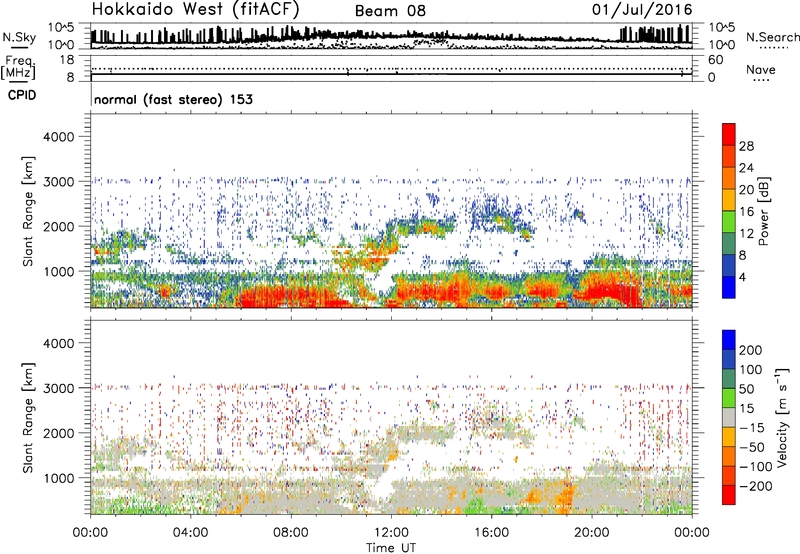Click the blue bottom segment of power colorbar

coord(729,287)
